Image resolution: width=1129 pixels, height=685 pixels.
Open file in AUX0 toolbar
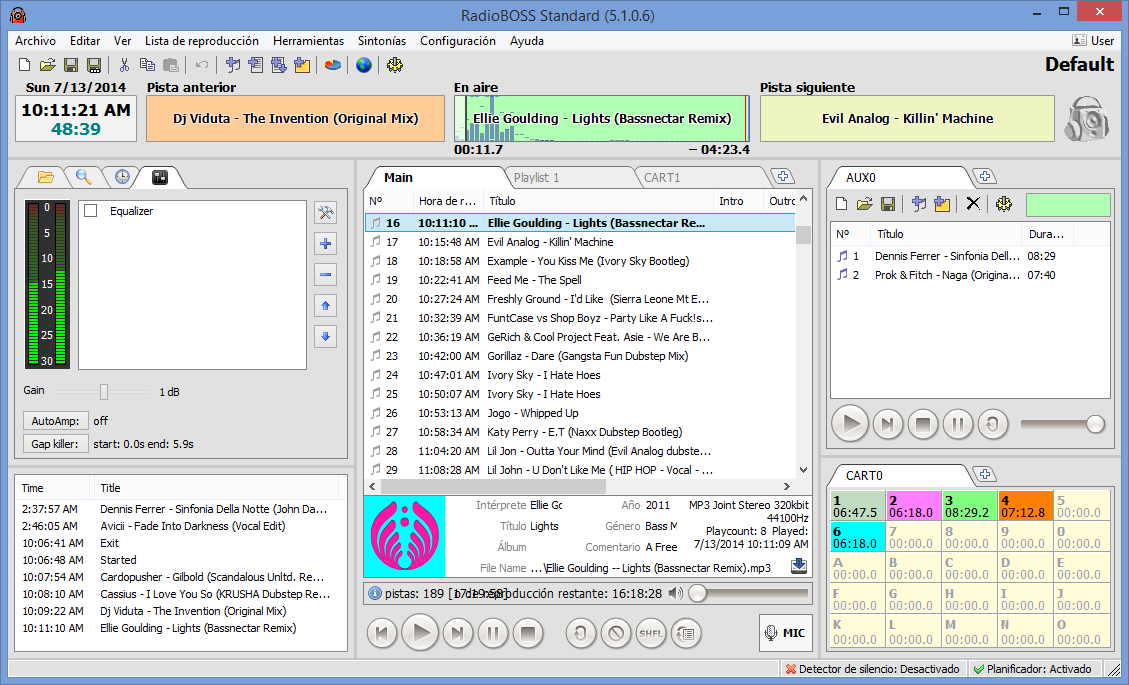(x=864, y=204)
